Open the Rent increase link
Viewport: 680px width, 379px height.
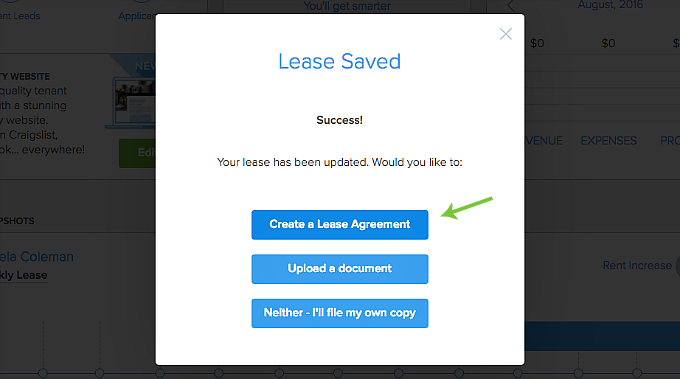click(637, 265)
